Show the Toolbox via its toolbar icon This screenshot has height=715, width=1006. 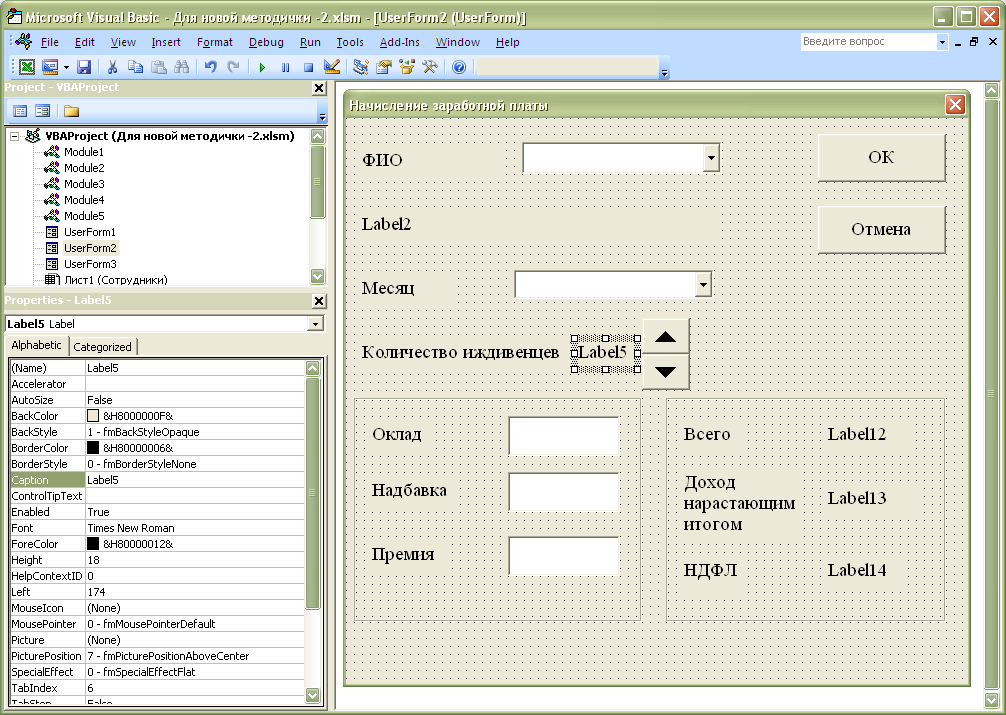pos(428,67)
